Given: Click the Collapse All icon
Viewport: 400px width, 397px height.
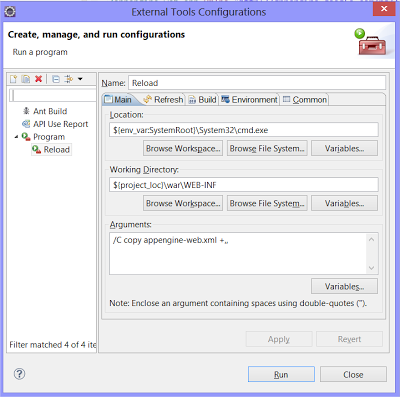Looking at the screenshot, I should [56, 79].
